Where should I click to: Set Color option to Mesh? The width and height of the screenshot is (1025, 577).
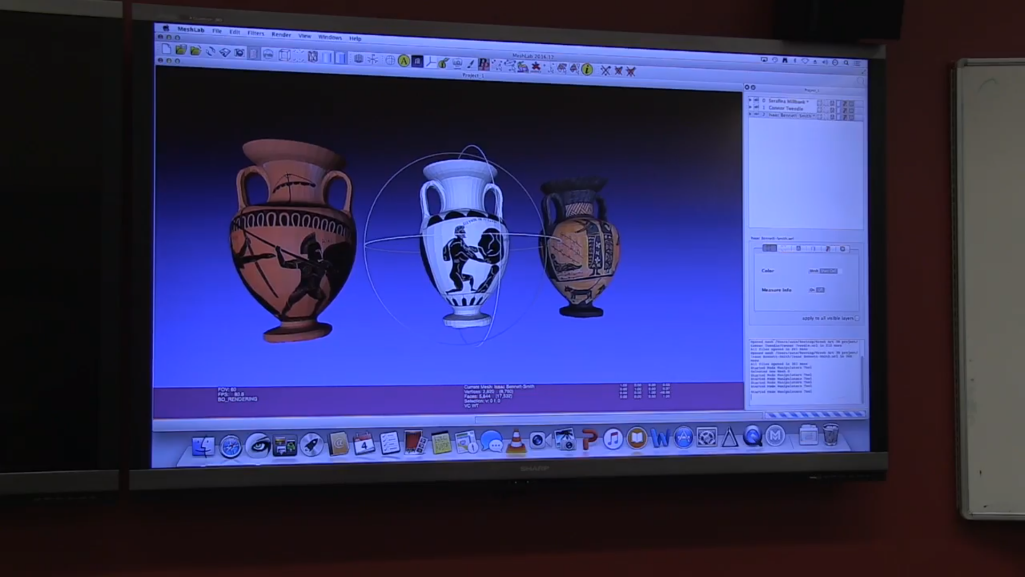[x=814, y=271]
